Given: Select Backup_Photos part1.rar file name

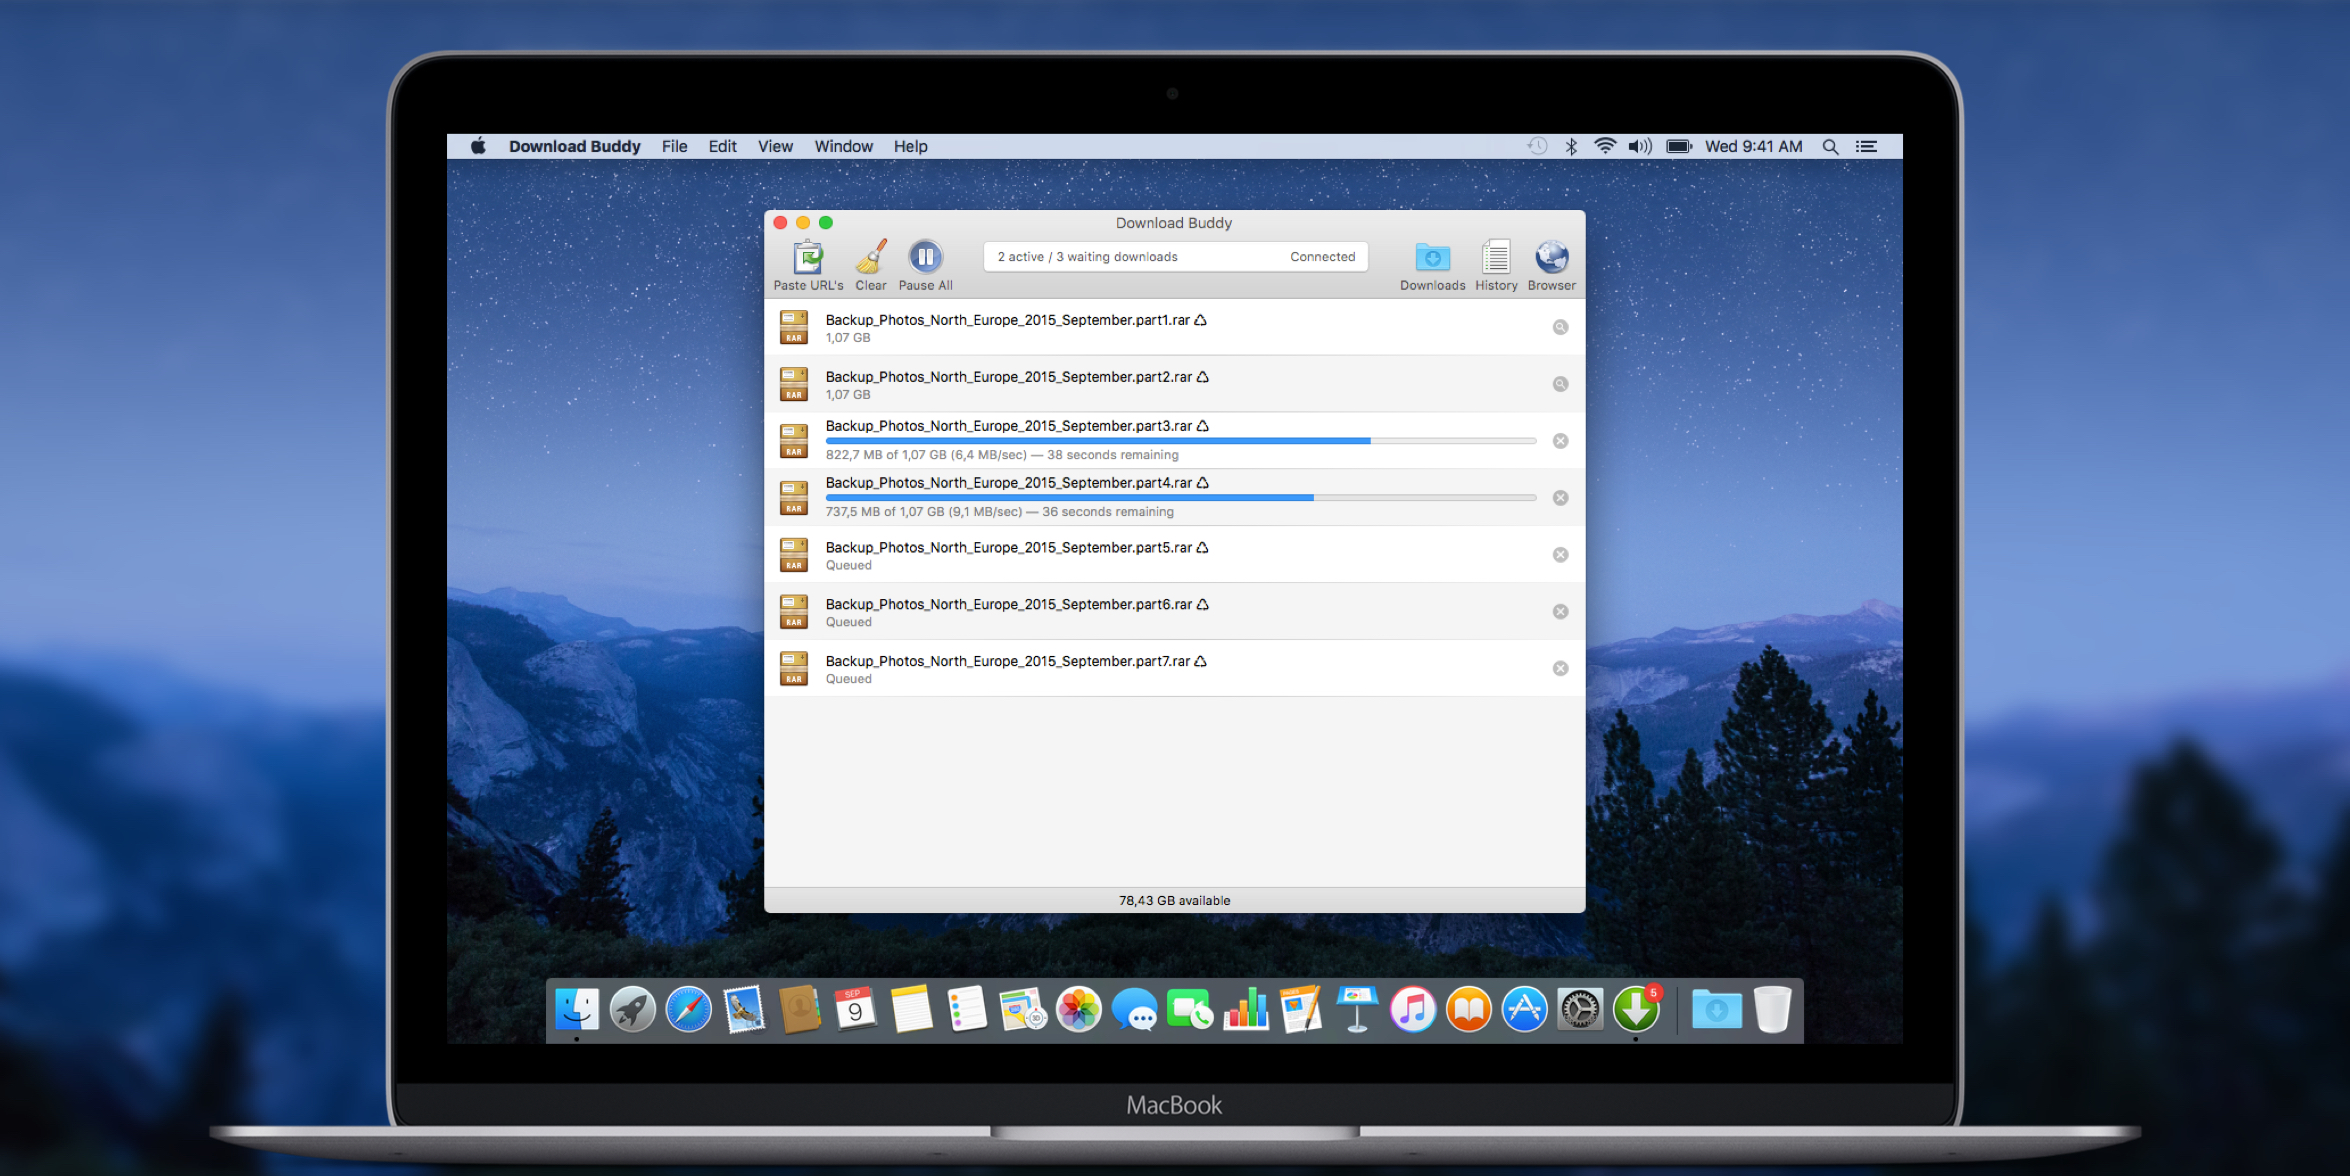Looking at the screenshot, I should 1007,320.
